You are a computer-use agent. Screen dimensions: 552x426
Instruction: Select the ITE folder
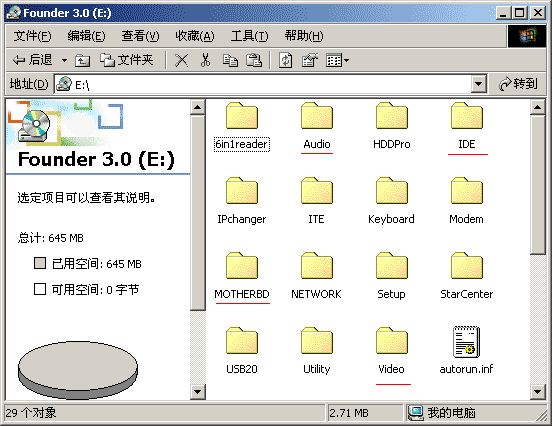pyautogui.click(x=316, y=201)
